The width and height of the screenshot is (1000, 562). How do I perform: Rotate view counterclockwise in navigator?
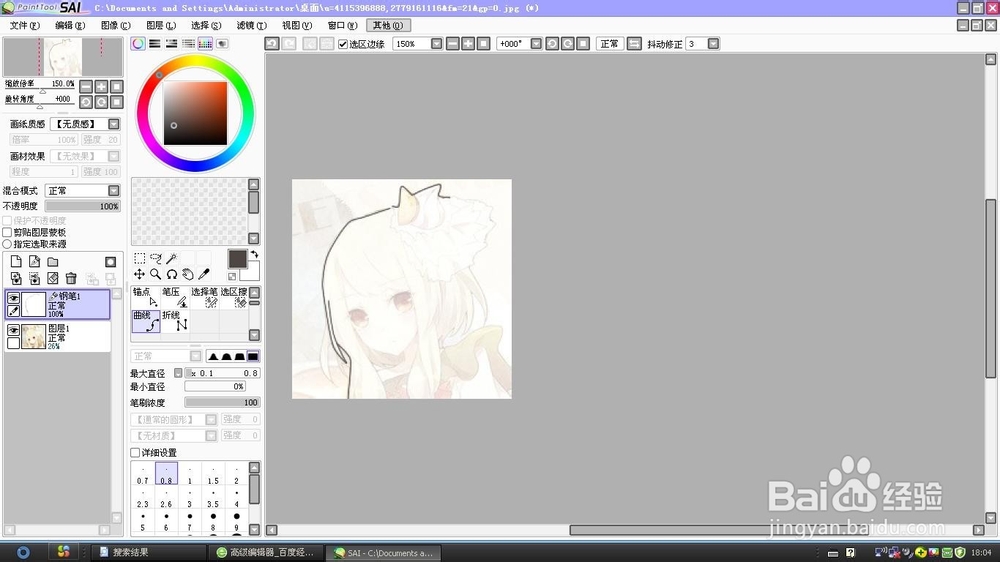[86, 102]
